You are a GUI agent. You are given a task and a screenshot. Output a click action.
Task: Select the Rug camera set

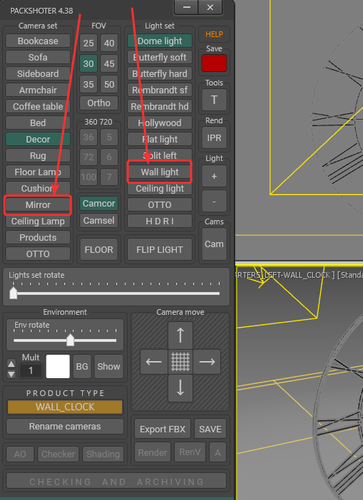tap(38, 156)
